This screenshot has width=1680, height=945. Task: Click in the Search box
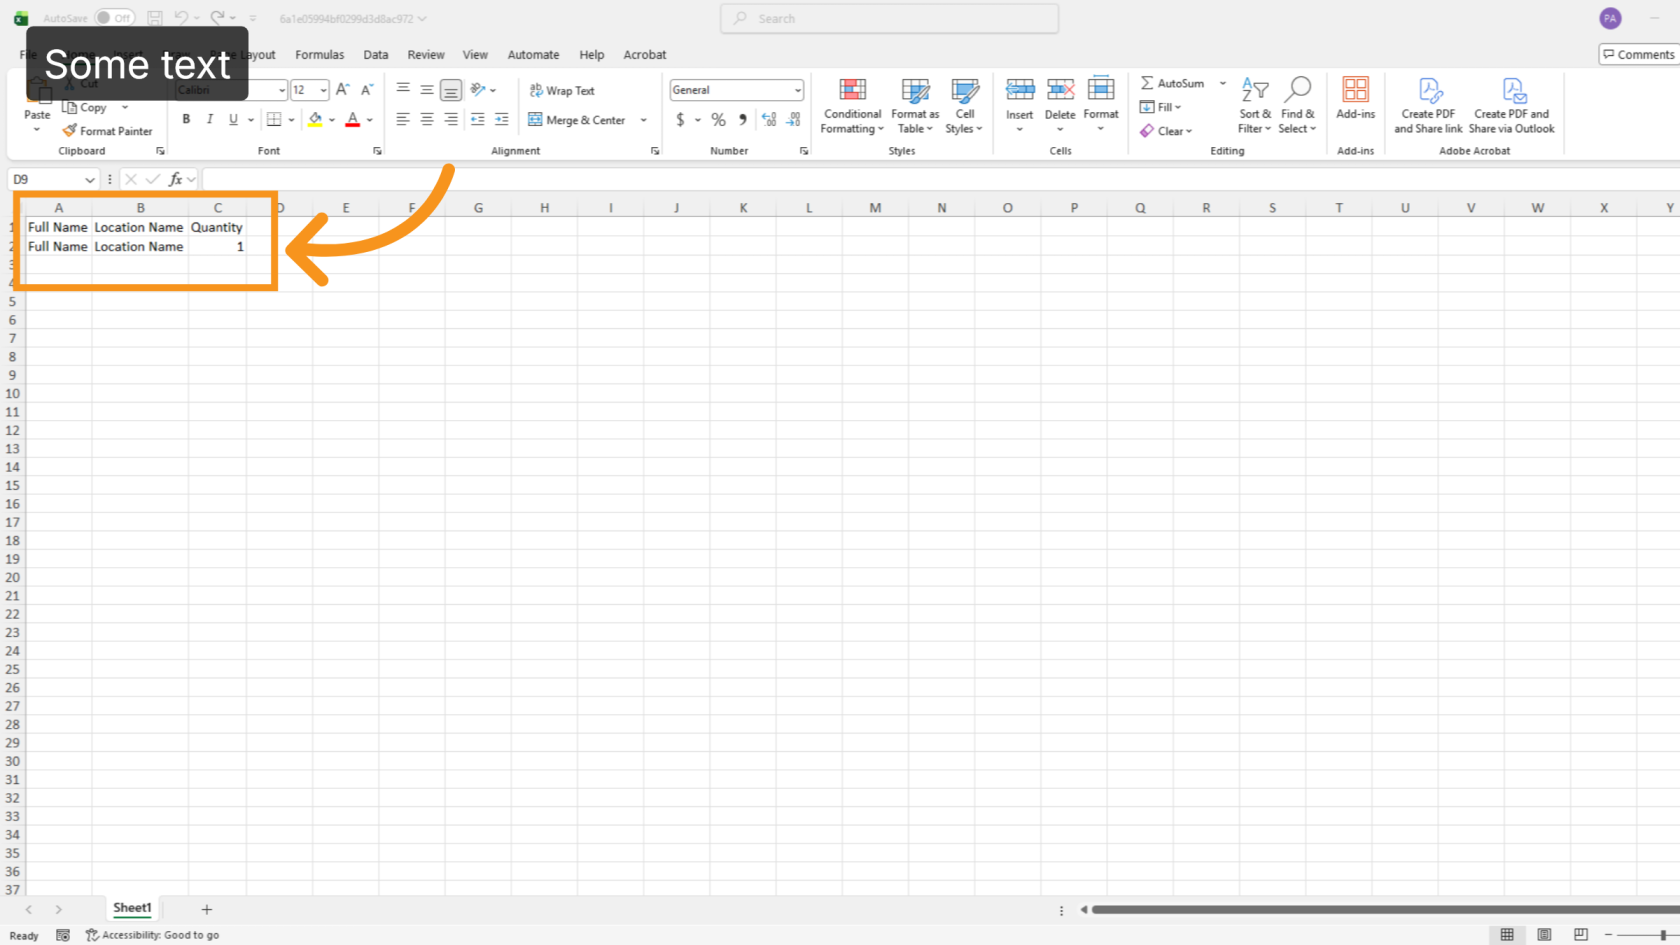[889, 18]
